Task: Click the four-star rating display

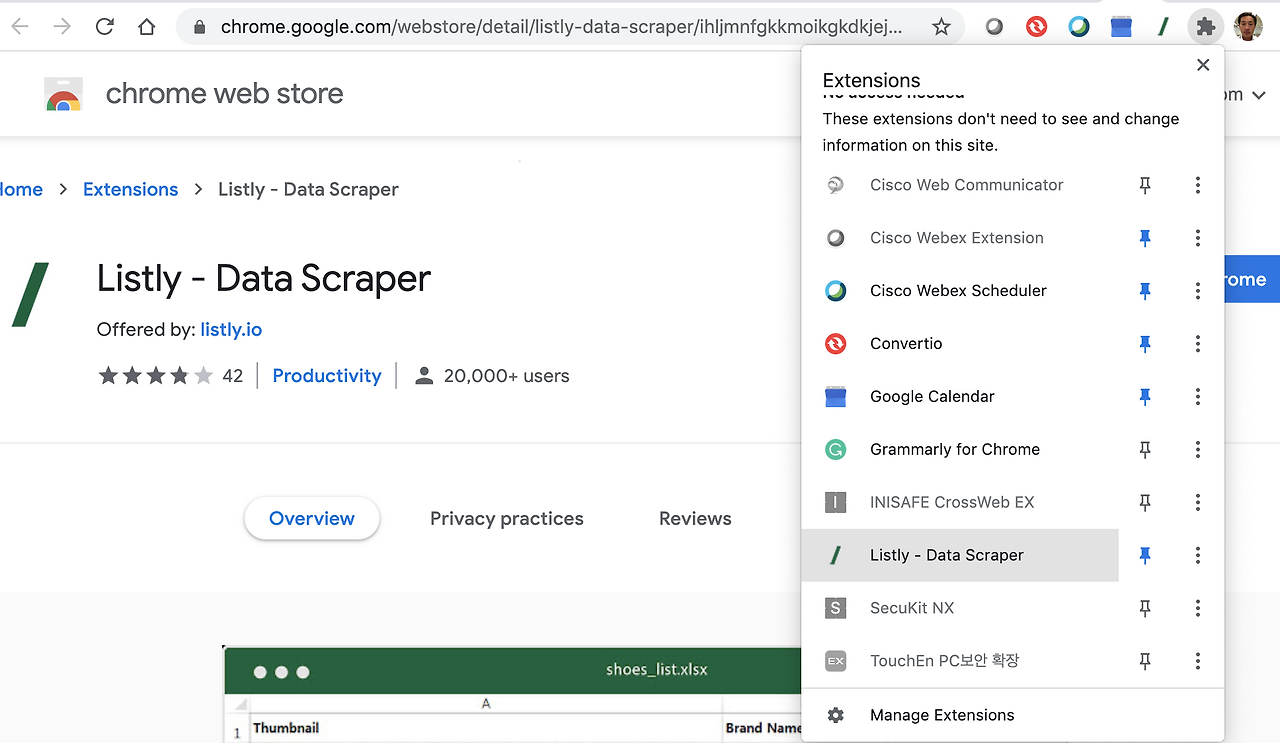Action: click(x=156, y=376)
